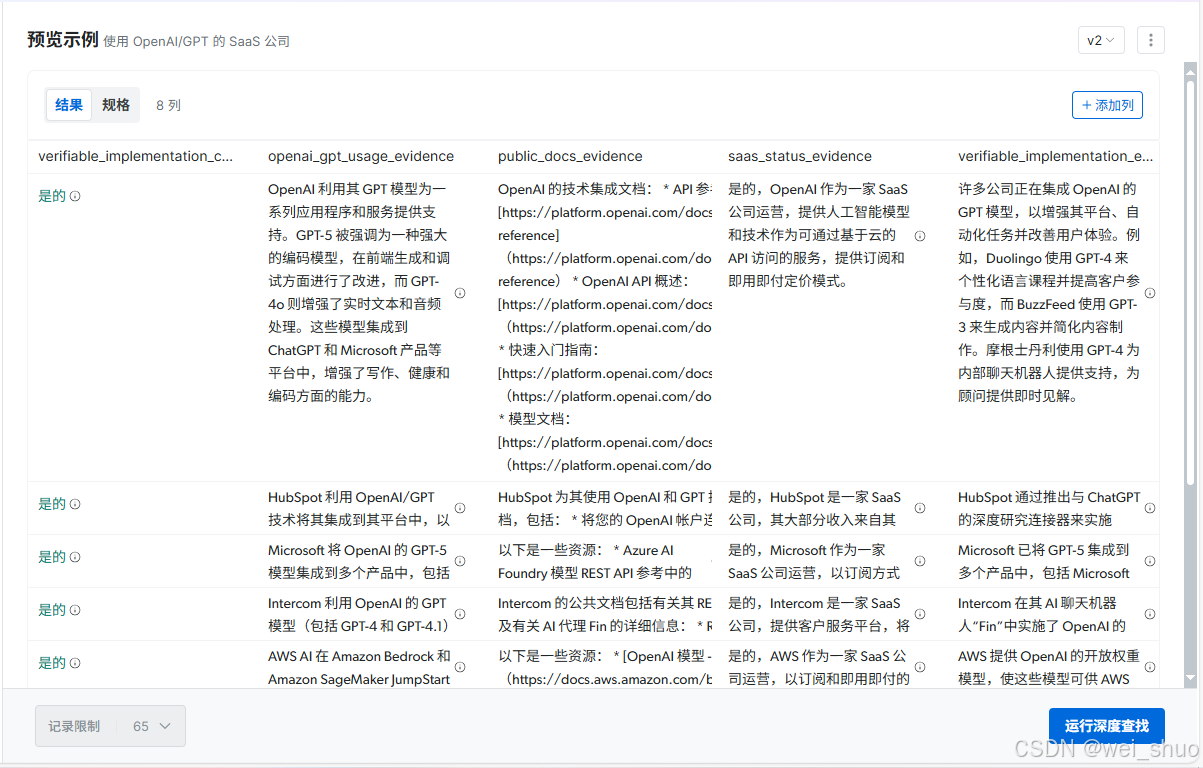Open the three-dot more options menu
This screenshot has height=768, width=1203.
[x=1151, y=40]
